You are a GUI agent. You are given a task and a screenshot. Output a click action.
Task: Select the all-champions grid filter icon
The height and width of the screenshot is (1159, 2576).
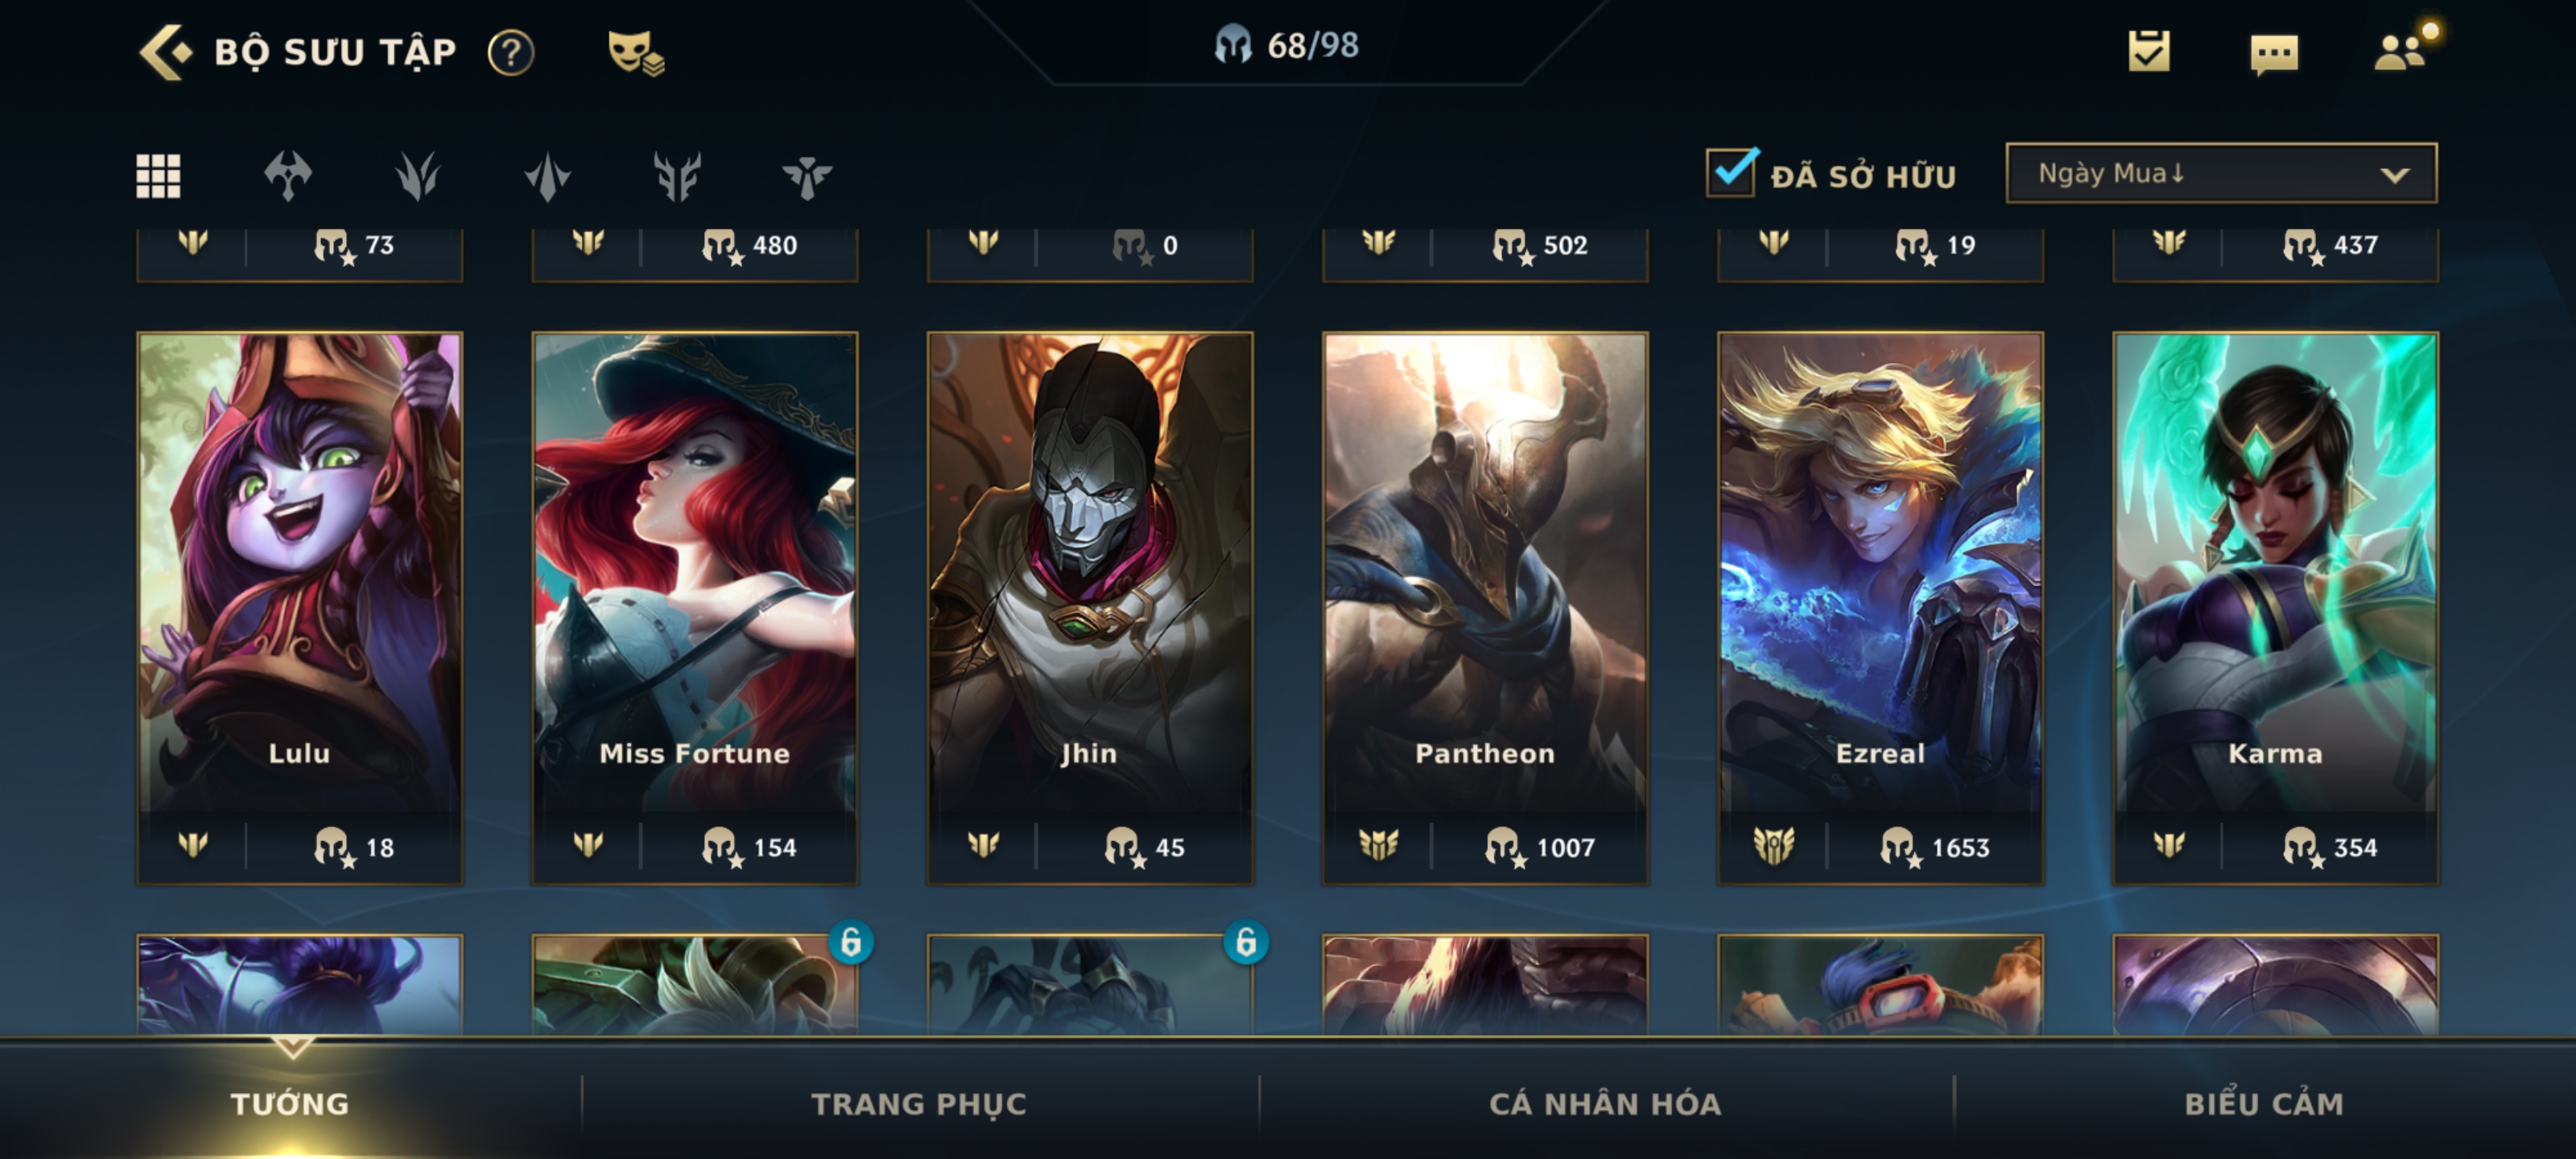[x=158, y=176]
